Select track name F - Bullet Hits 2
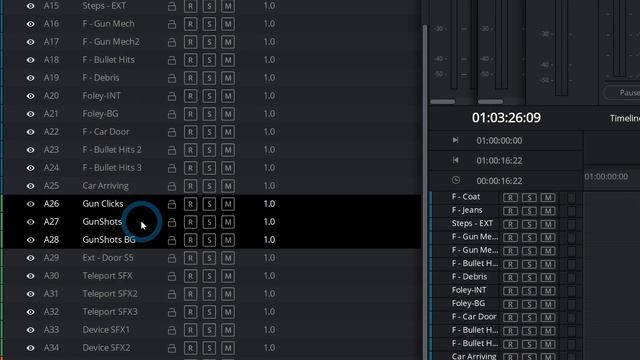Screen dimensions: 640x360 tap(112, 150)
